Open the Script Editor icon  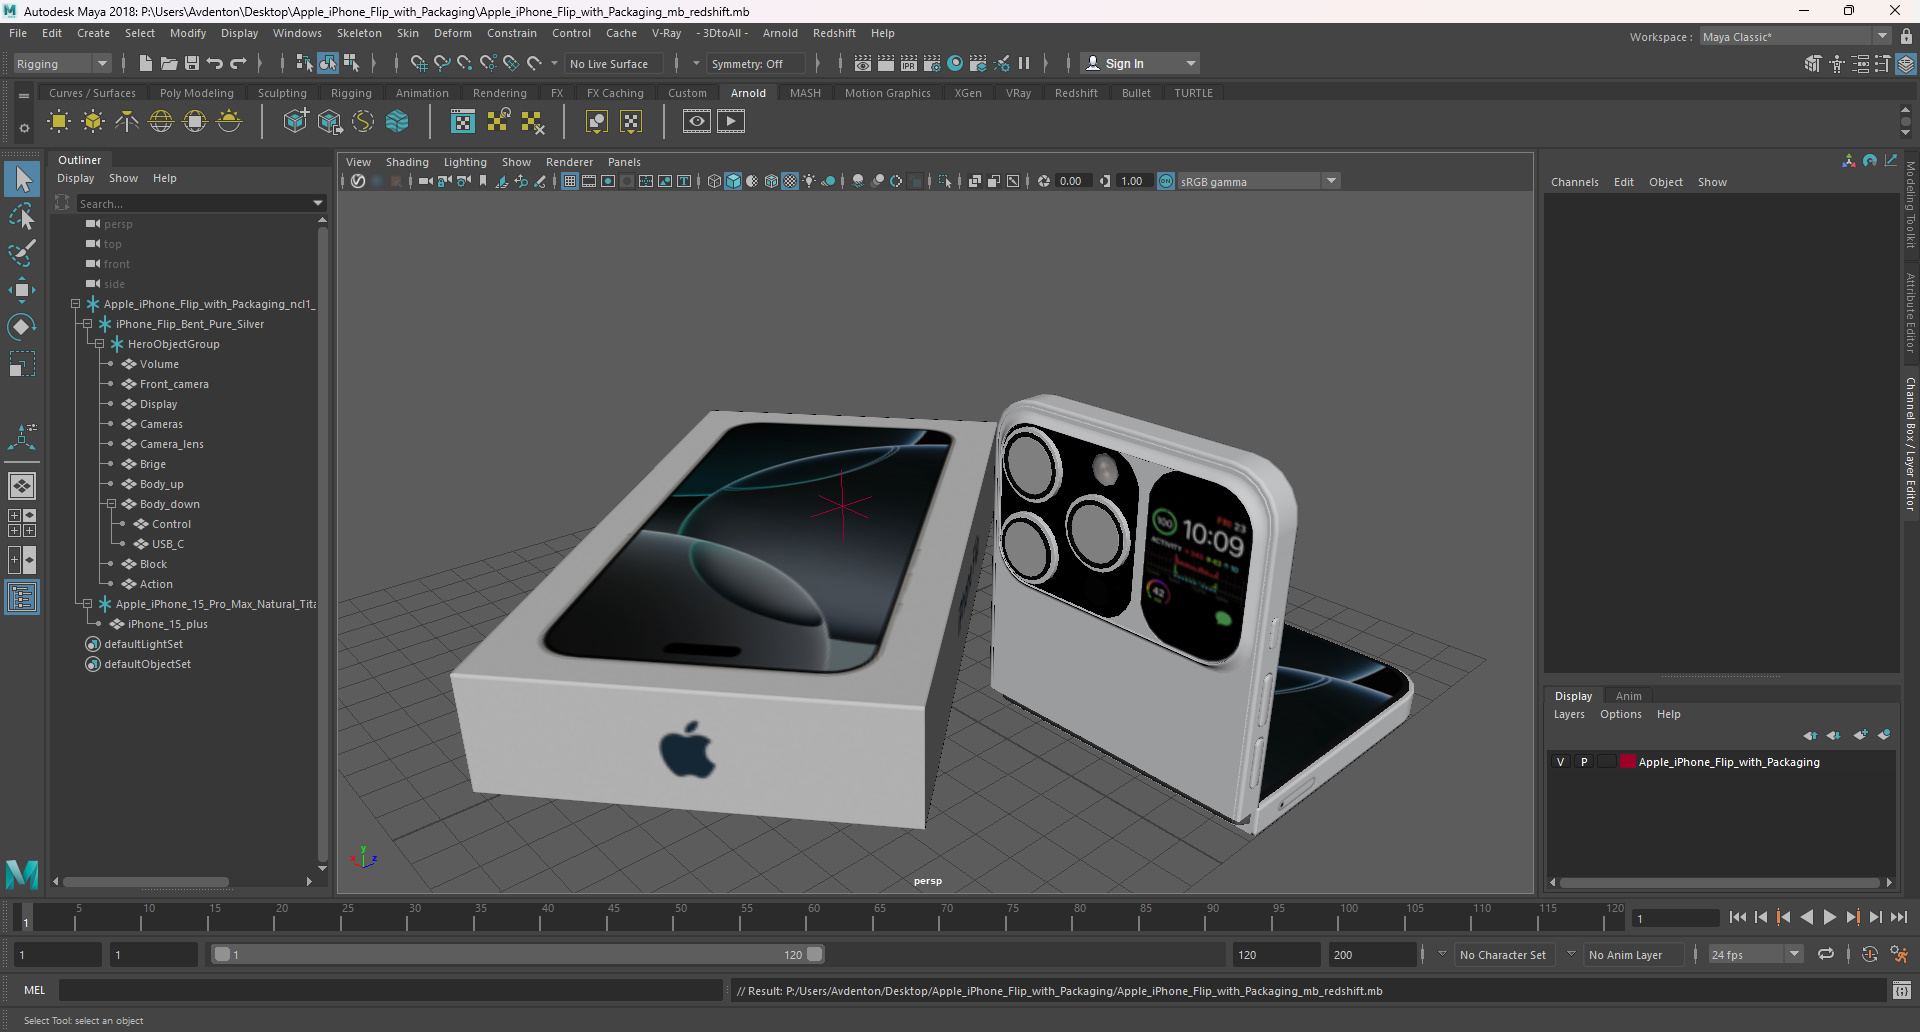coord(1902,991)
